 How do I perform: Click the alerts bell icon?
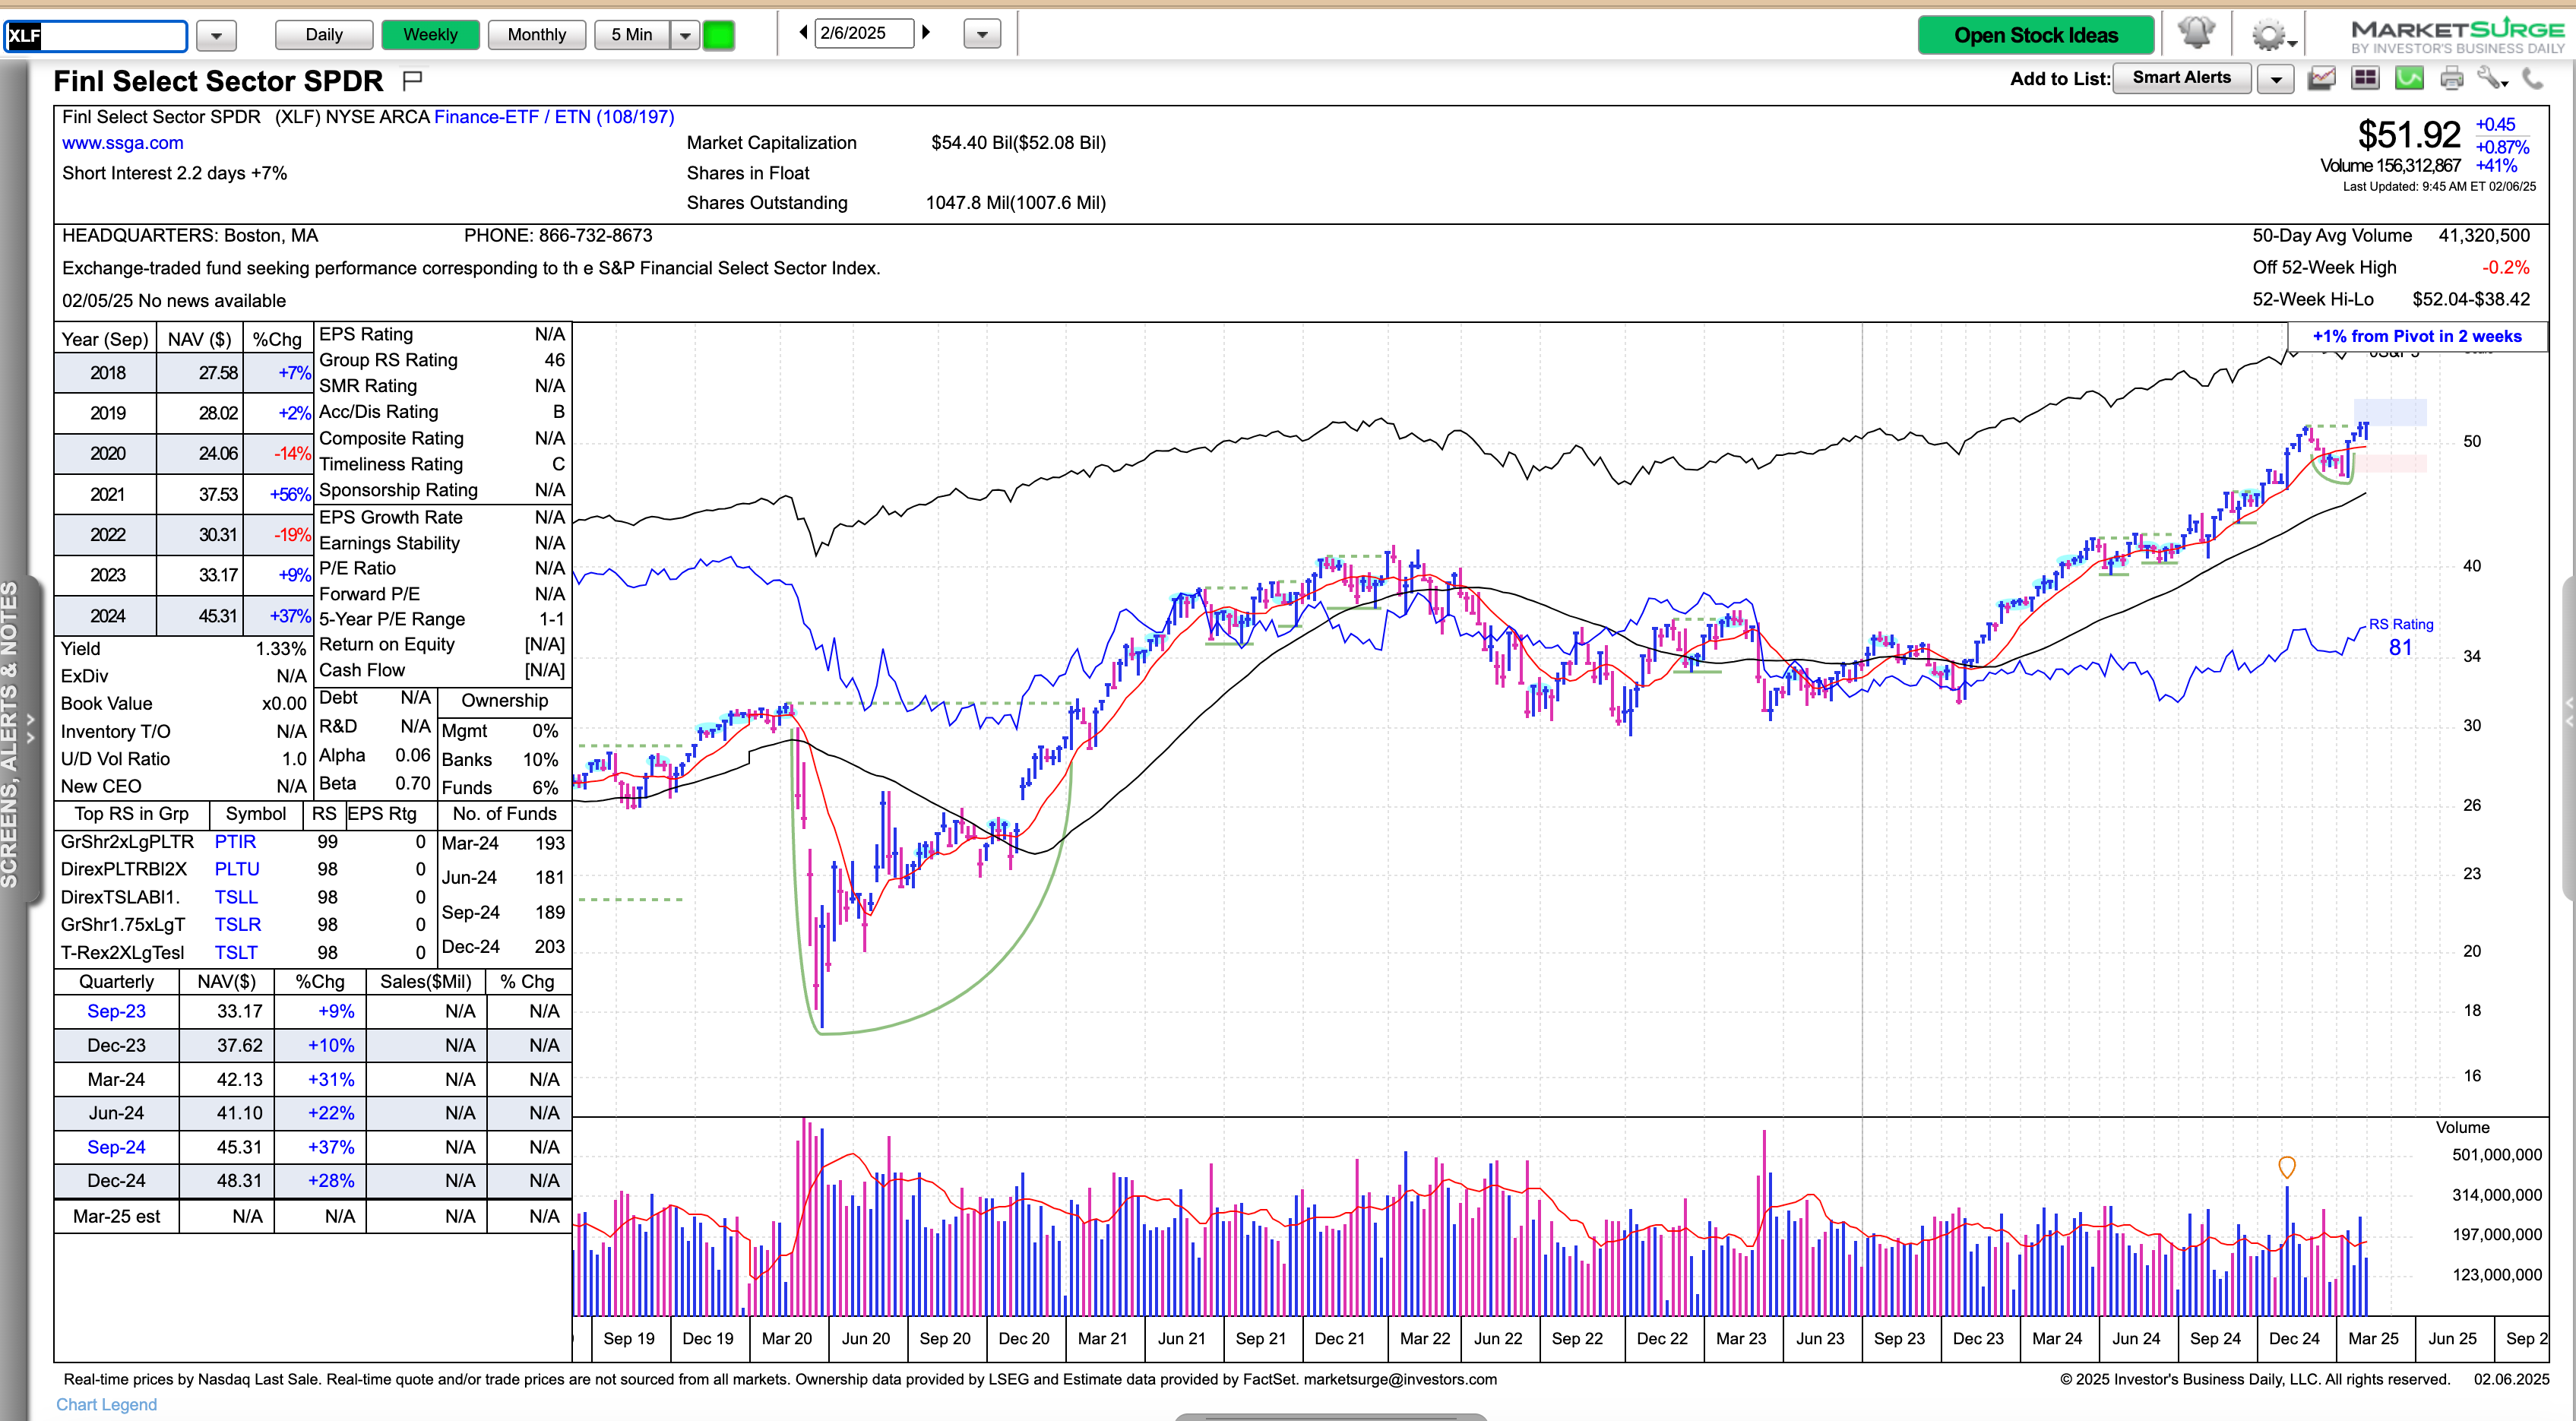(x=2196, y=34)
